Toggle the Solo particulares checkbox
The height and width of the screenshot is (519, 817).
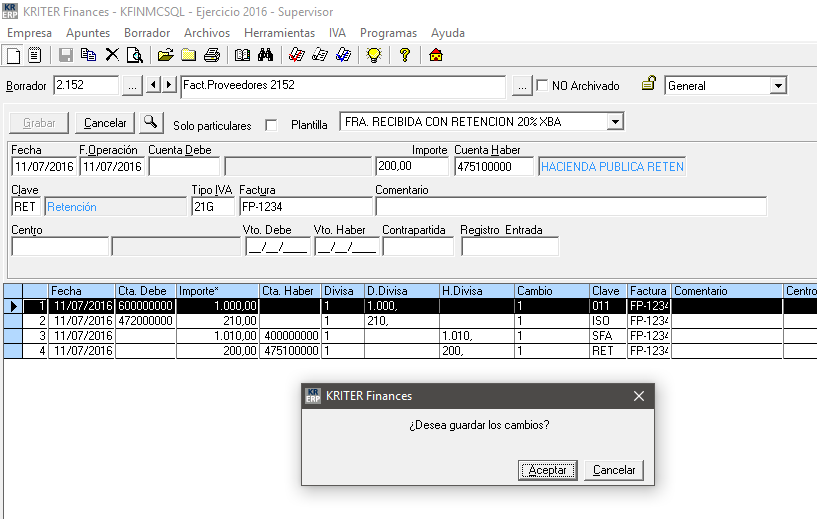271,125
